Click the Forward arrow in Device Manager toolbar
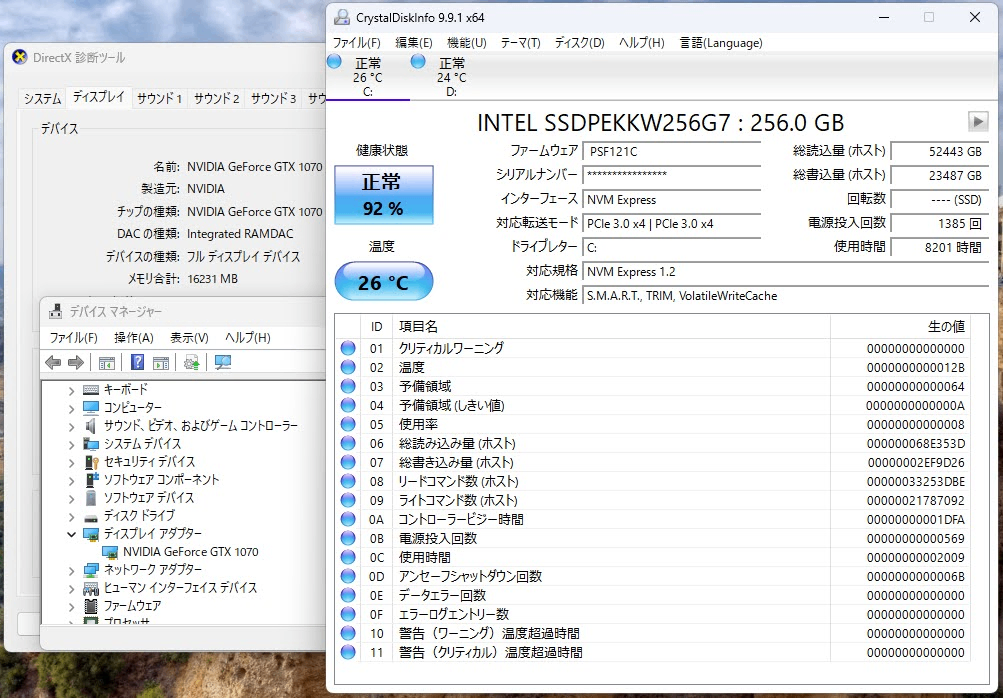 pos(75,363)
